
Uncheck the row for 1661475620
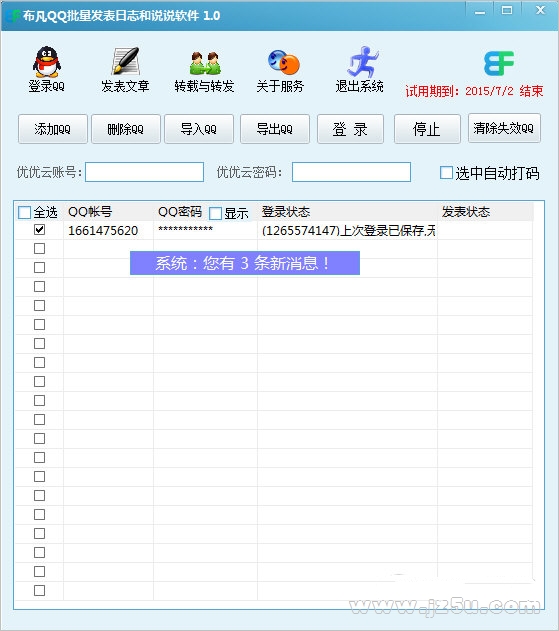click(39, 230)
